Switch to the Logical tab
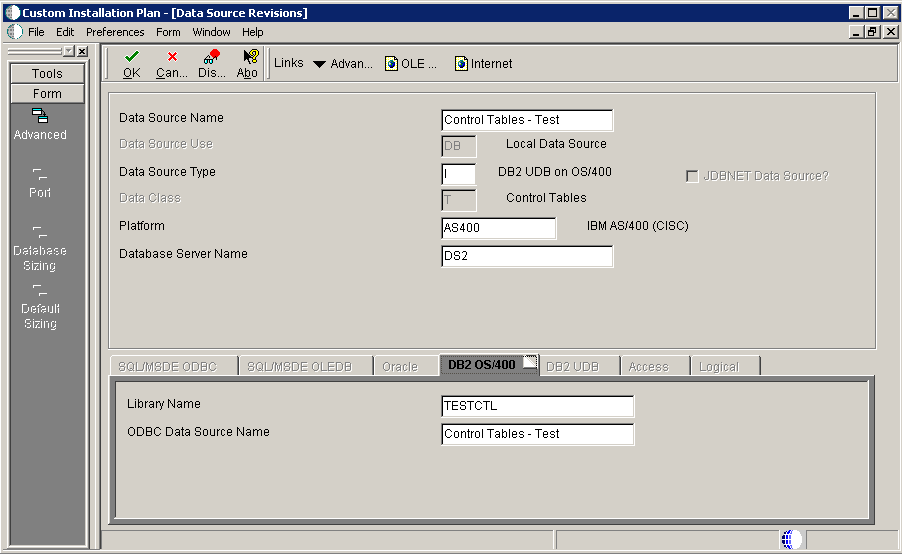This screenshot has height=554, width=902. click(725, 366)
